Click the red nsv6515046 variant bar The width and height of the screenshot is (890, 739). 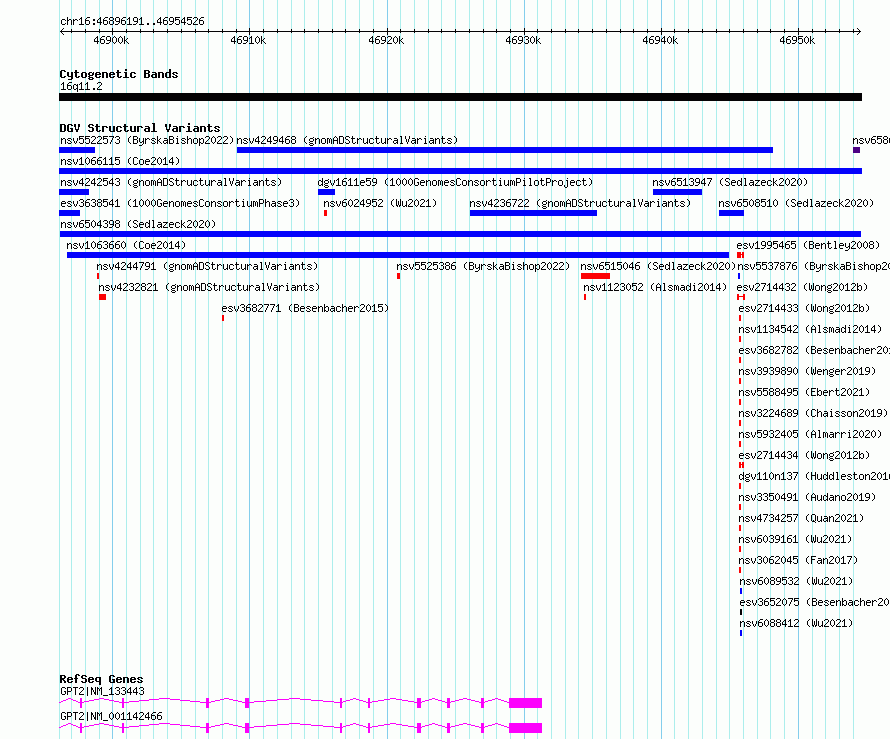595,276
